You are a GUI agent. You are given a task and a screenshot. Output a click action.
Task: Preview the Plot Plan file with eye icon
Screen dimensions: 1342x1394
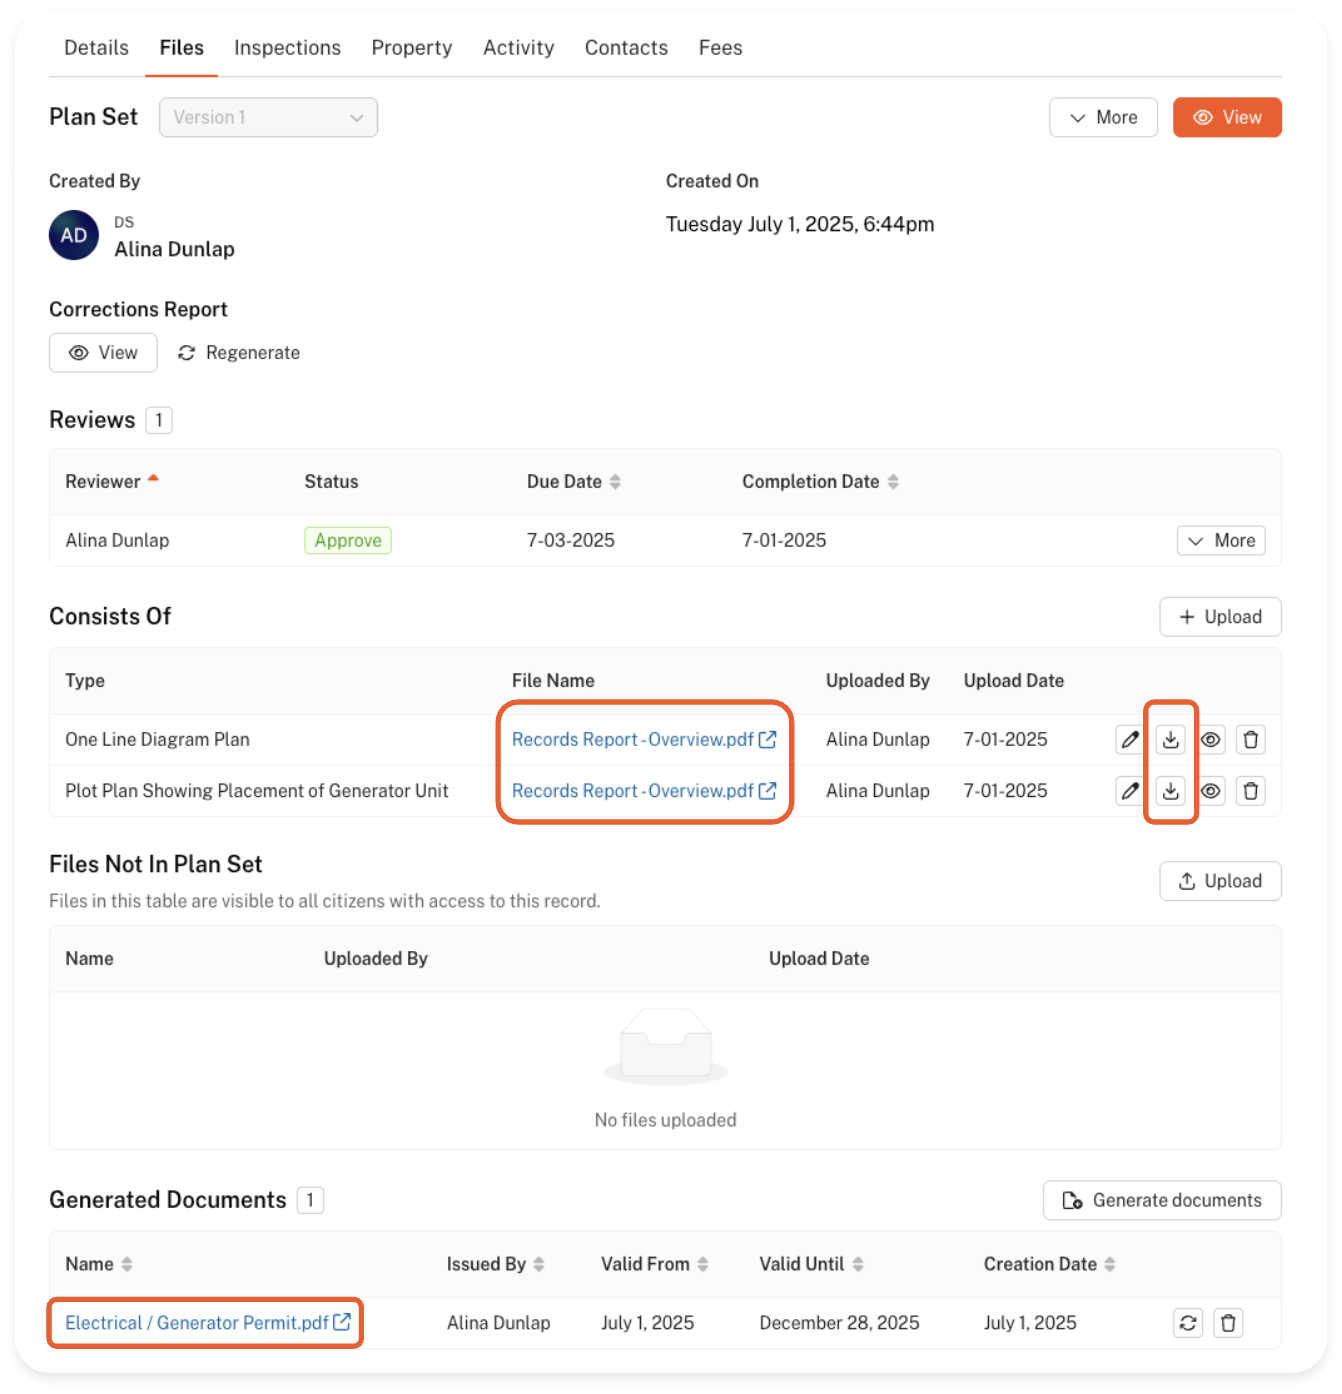[1210, 791]
